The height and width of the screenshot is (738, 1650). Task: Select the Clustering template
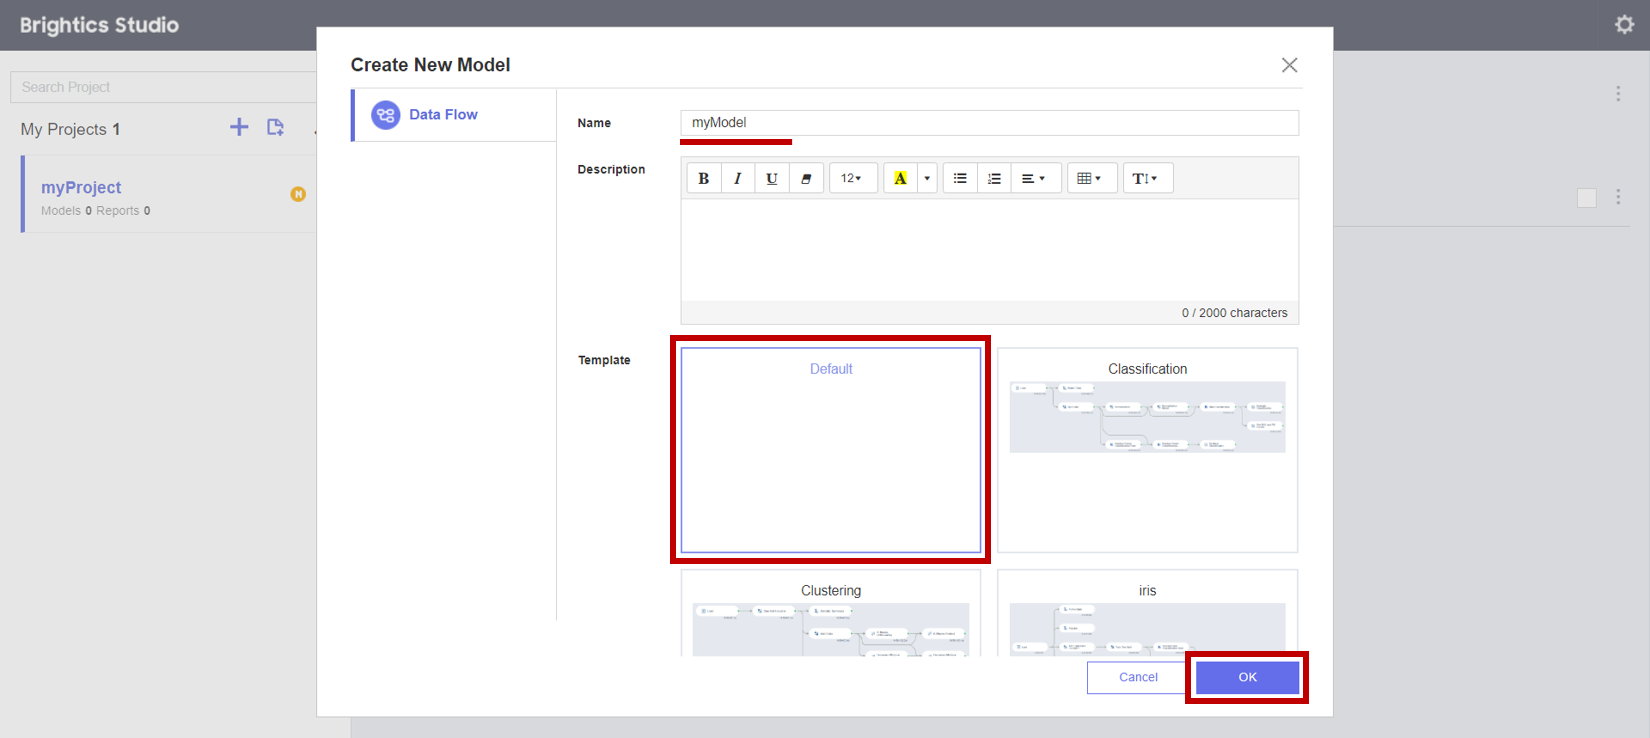[831, 613]
